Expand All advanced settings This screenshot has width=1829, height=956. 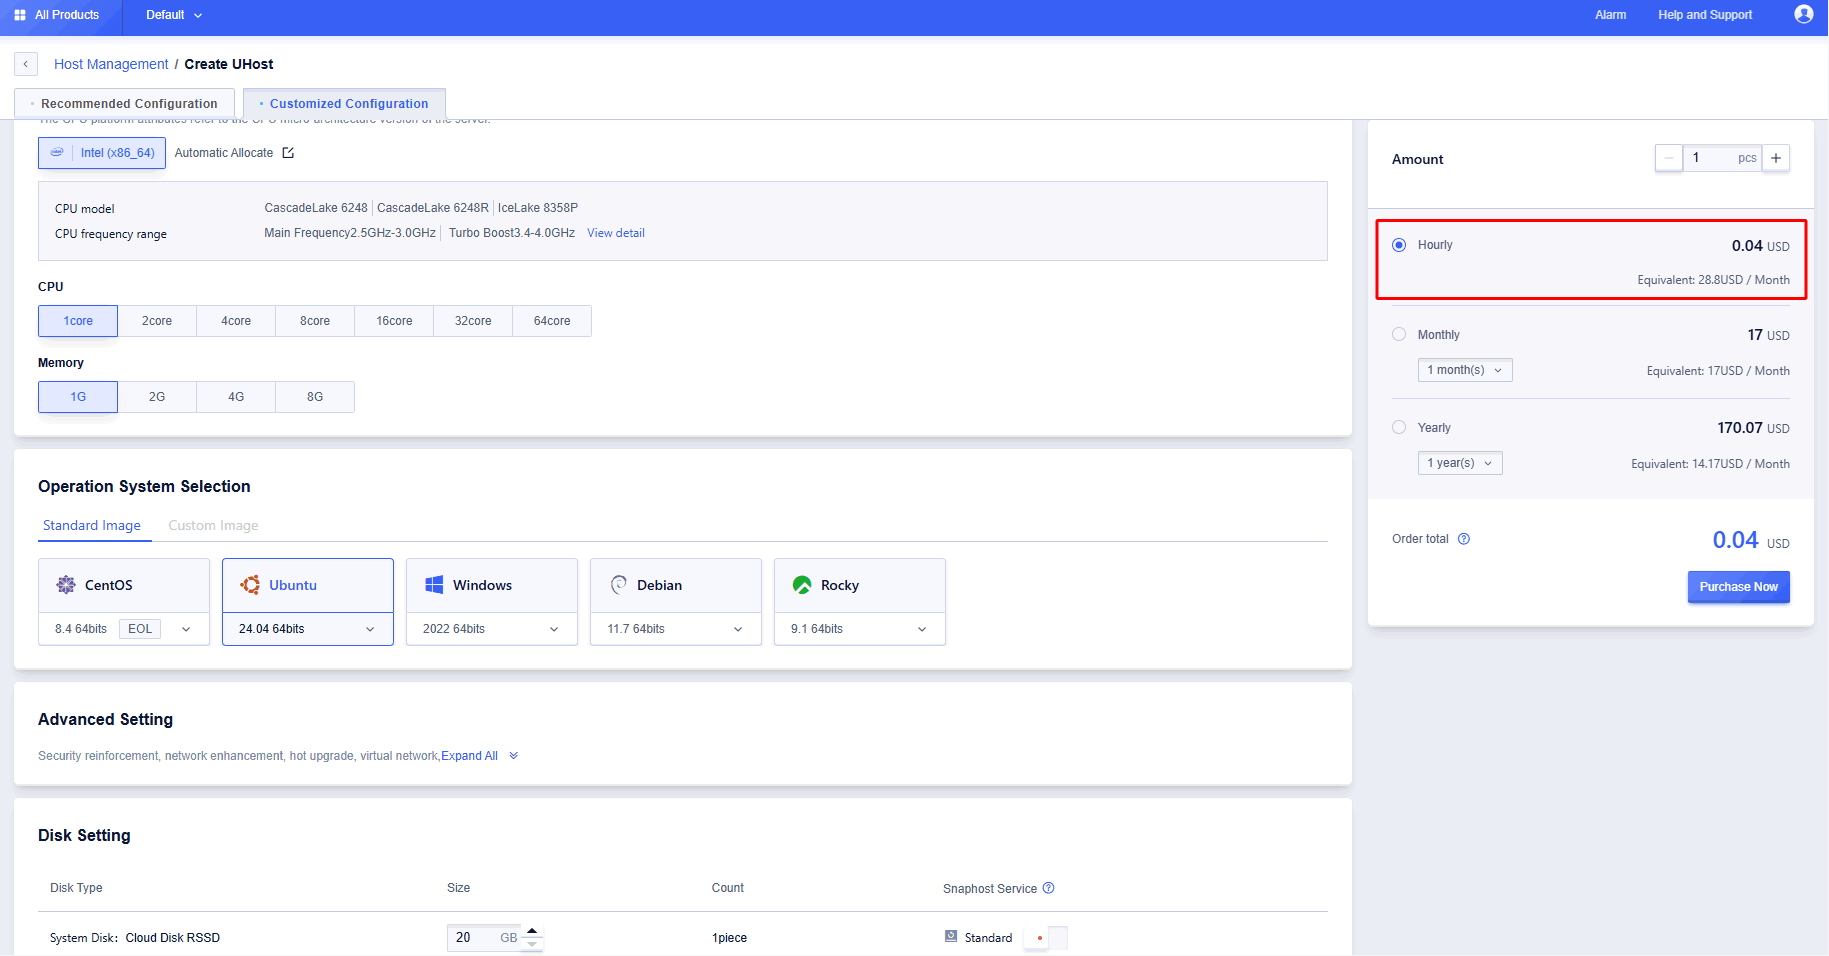click(x=480, y=756)
